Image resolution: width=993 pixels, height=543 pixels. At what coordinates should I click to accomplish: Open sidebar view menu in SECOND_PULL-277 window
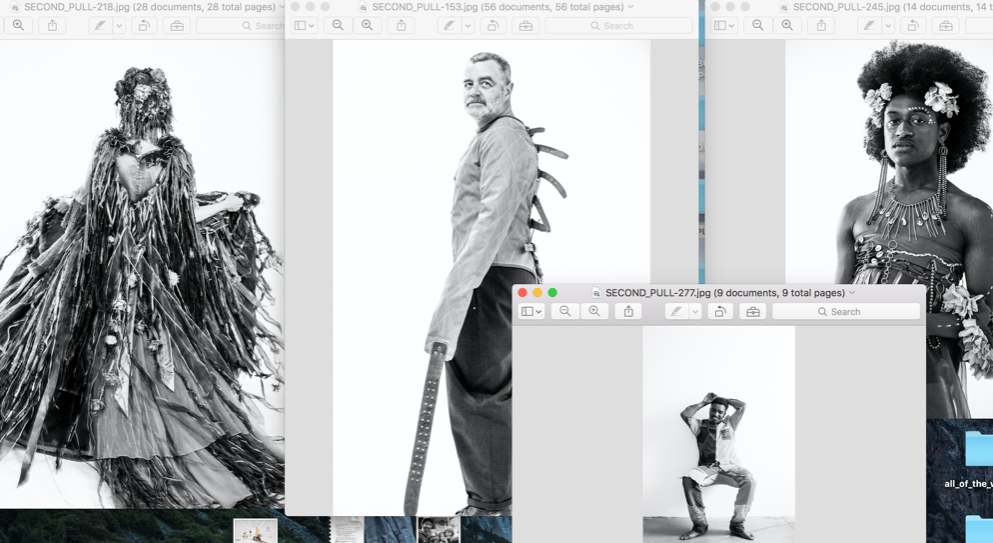click(531, 312)
